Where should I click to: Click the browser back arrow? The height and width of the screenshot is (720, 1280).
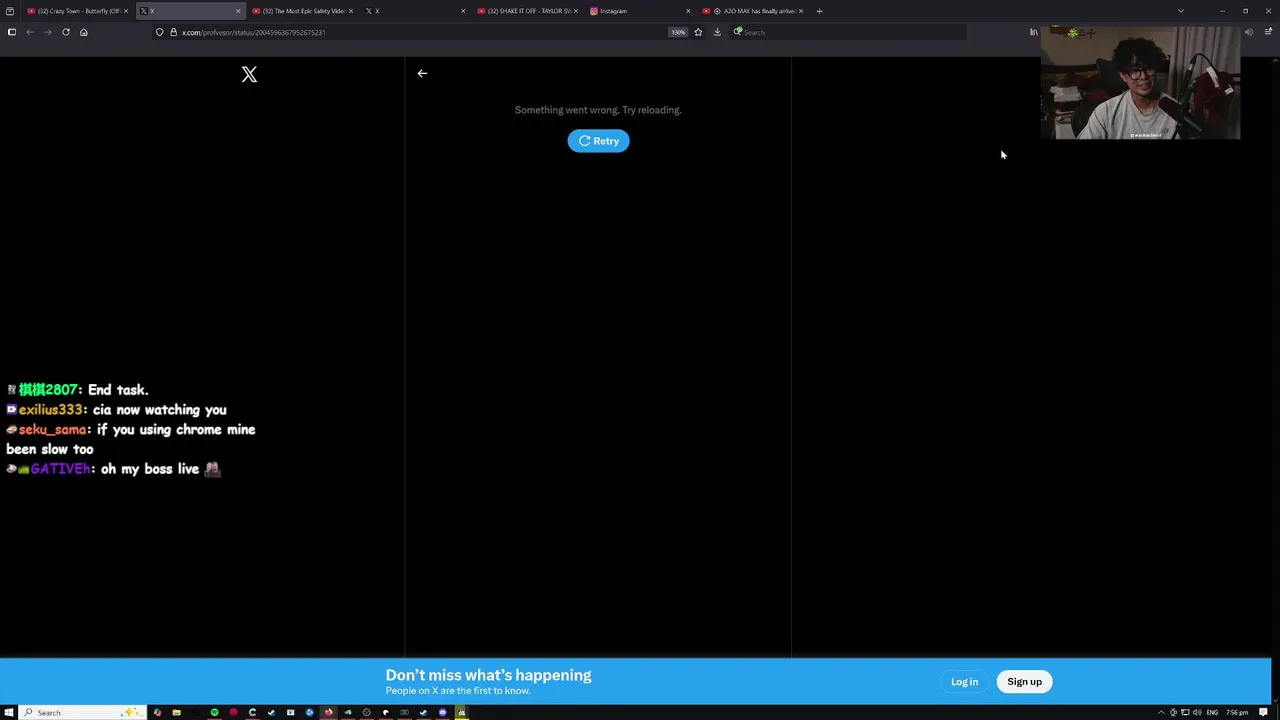pos(30,32)
